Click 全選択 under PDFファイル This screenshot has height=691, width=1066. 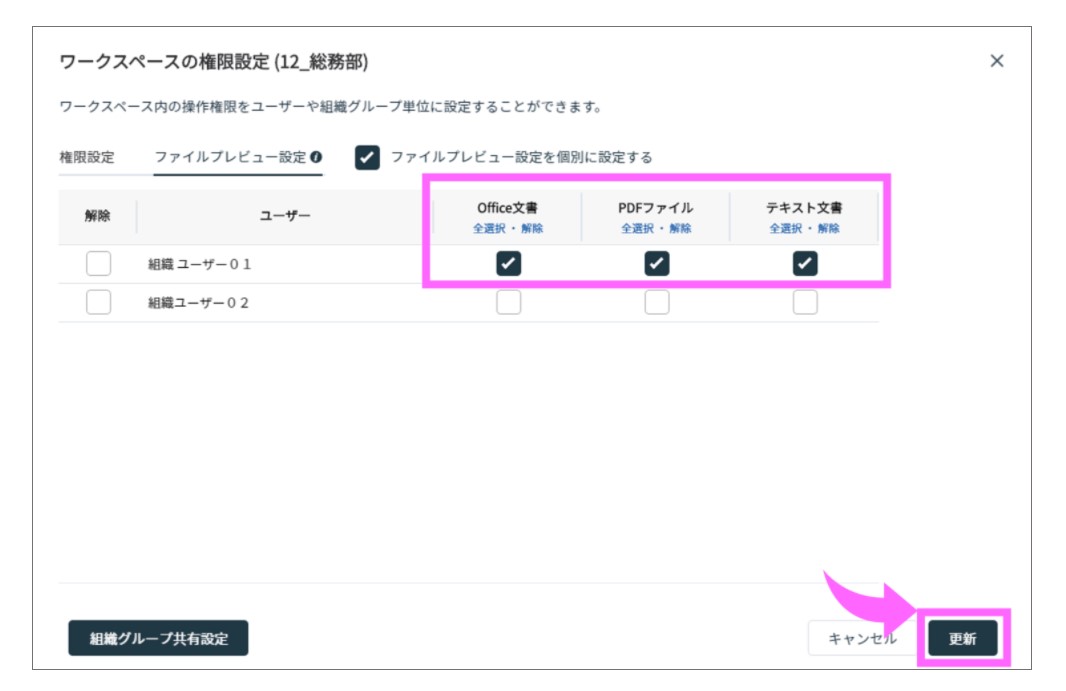(x=638, y=228)
